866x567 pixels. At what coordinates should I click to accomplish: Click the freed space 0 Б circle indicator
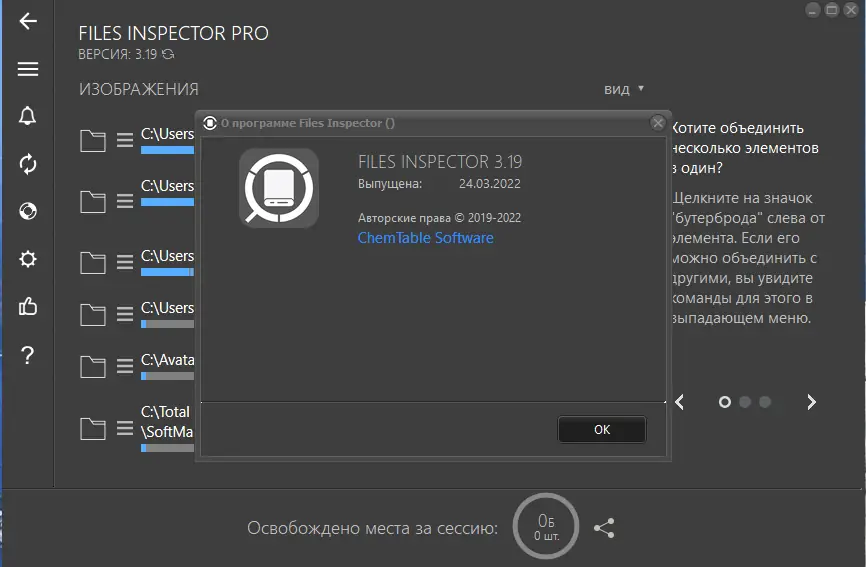coord(546,526)
